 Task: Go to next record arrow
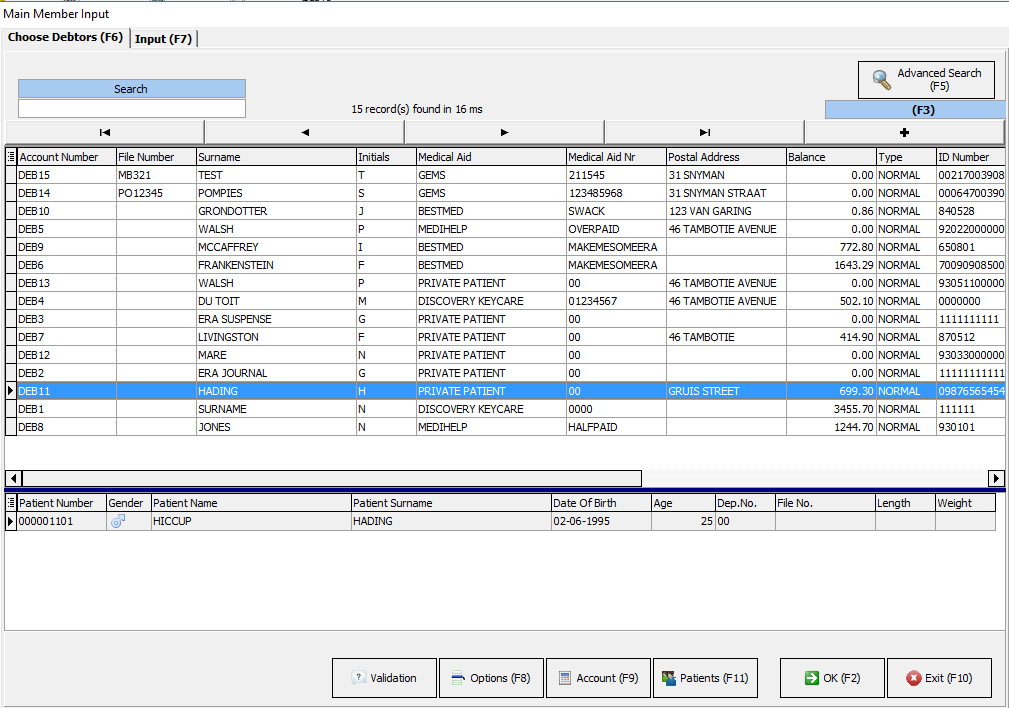click(504, 132)
